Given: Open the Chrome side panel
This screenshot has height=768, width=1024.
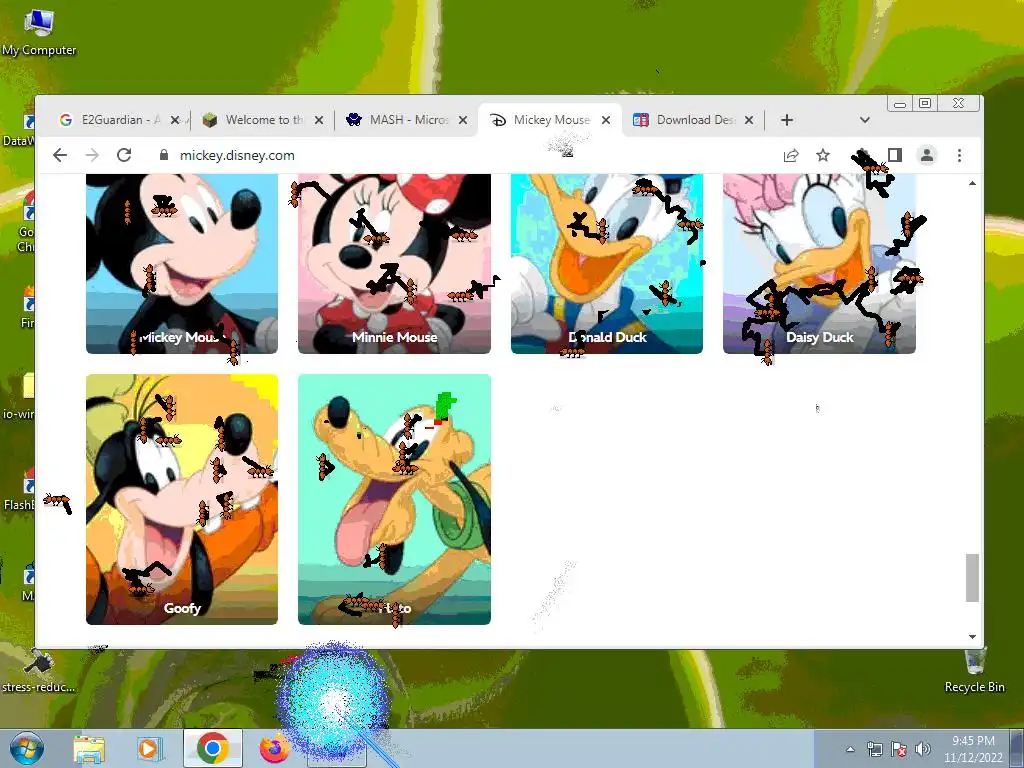Looking at the screenshot, I should pyautogui.click(x=895, y=155).
